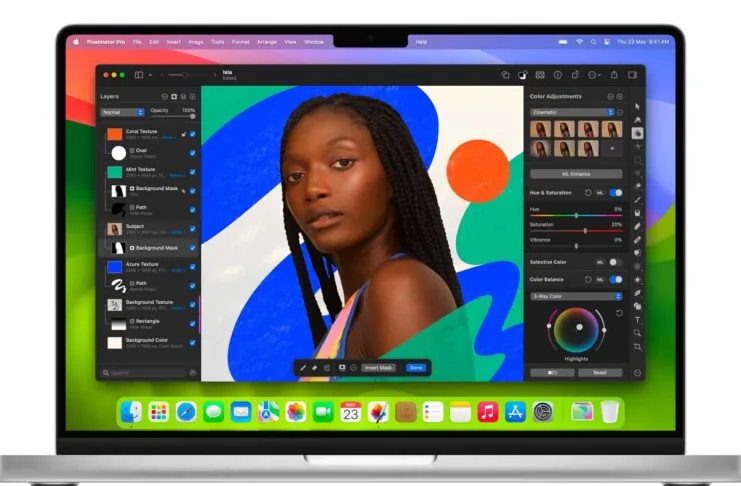The height and width of the screenshot is (486, 741).
Task: Enable the Selective Color switch
Action: click(x=615, y=262)
